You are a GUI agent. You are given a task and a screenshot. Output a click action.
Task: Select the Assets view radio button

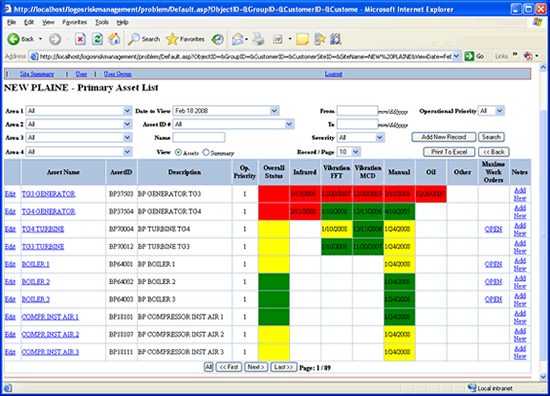(178, 152)
